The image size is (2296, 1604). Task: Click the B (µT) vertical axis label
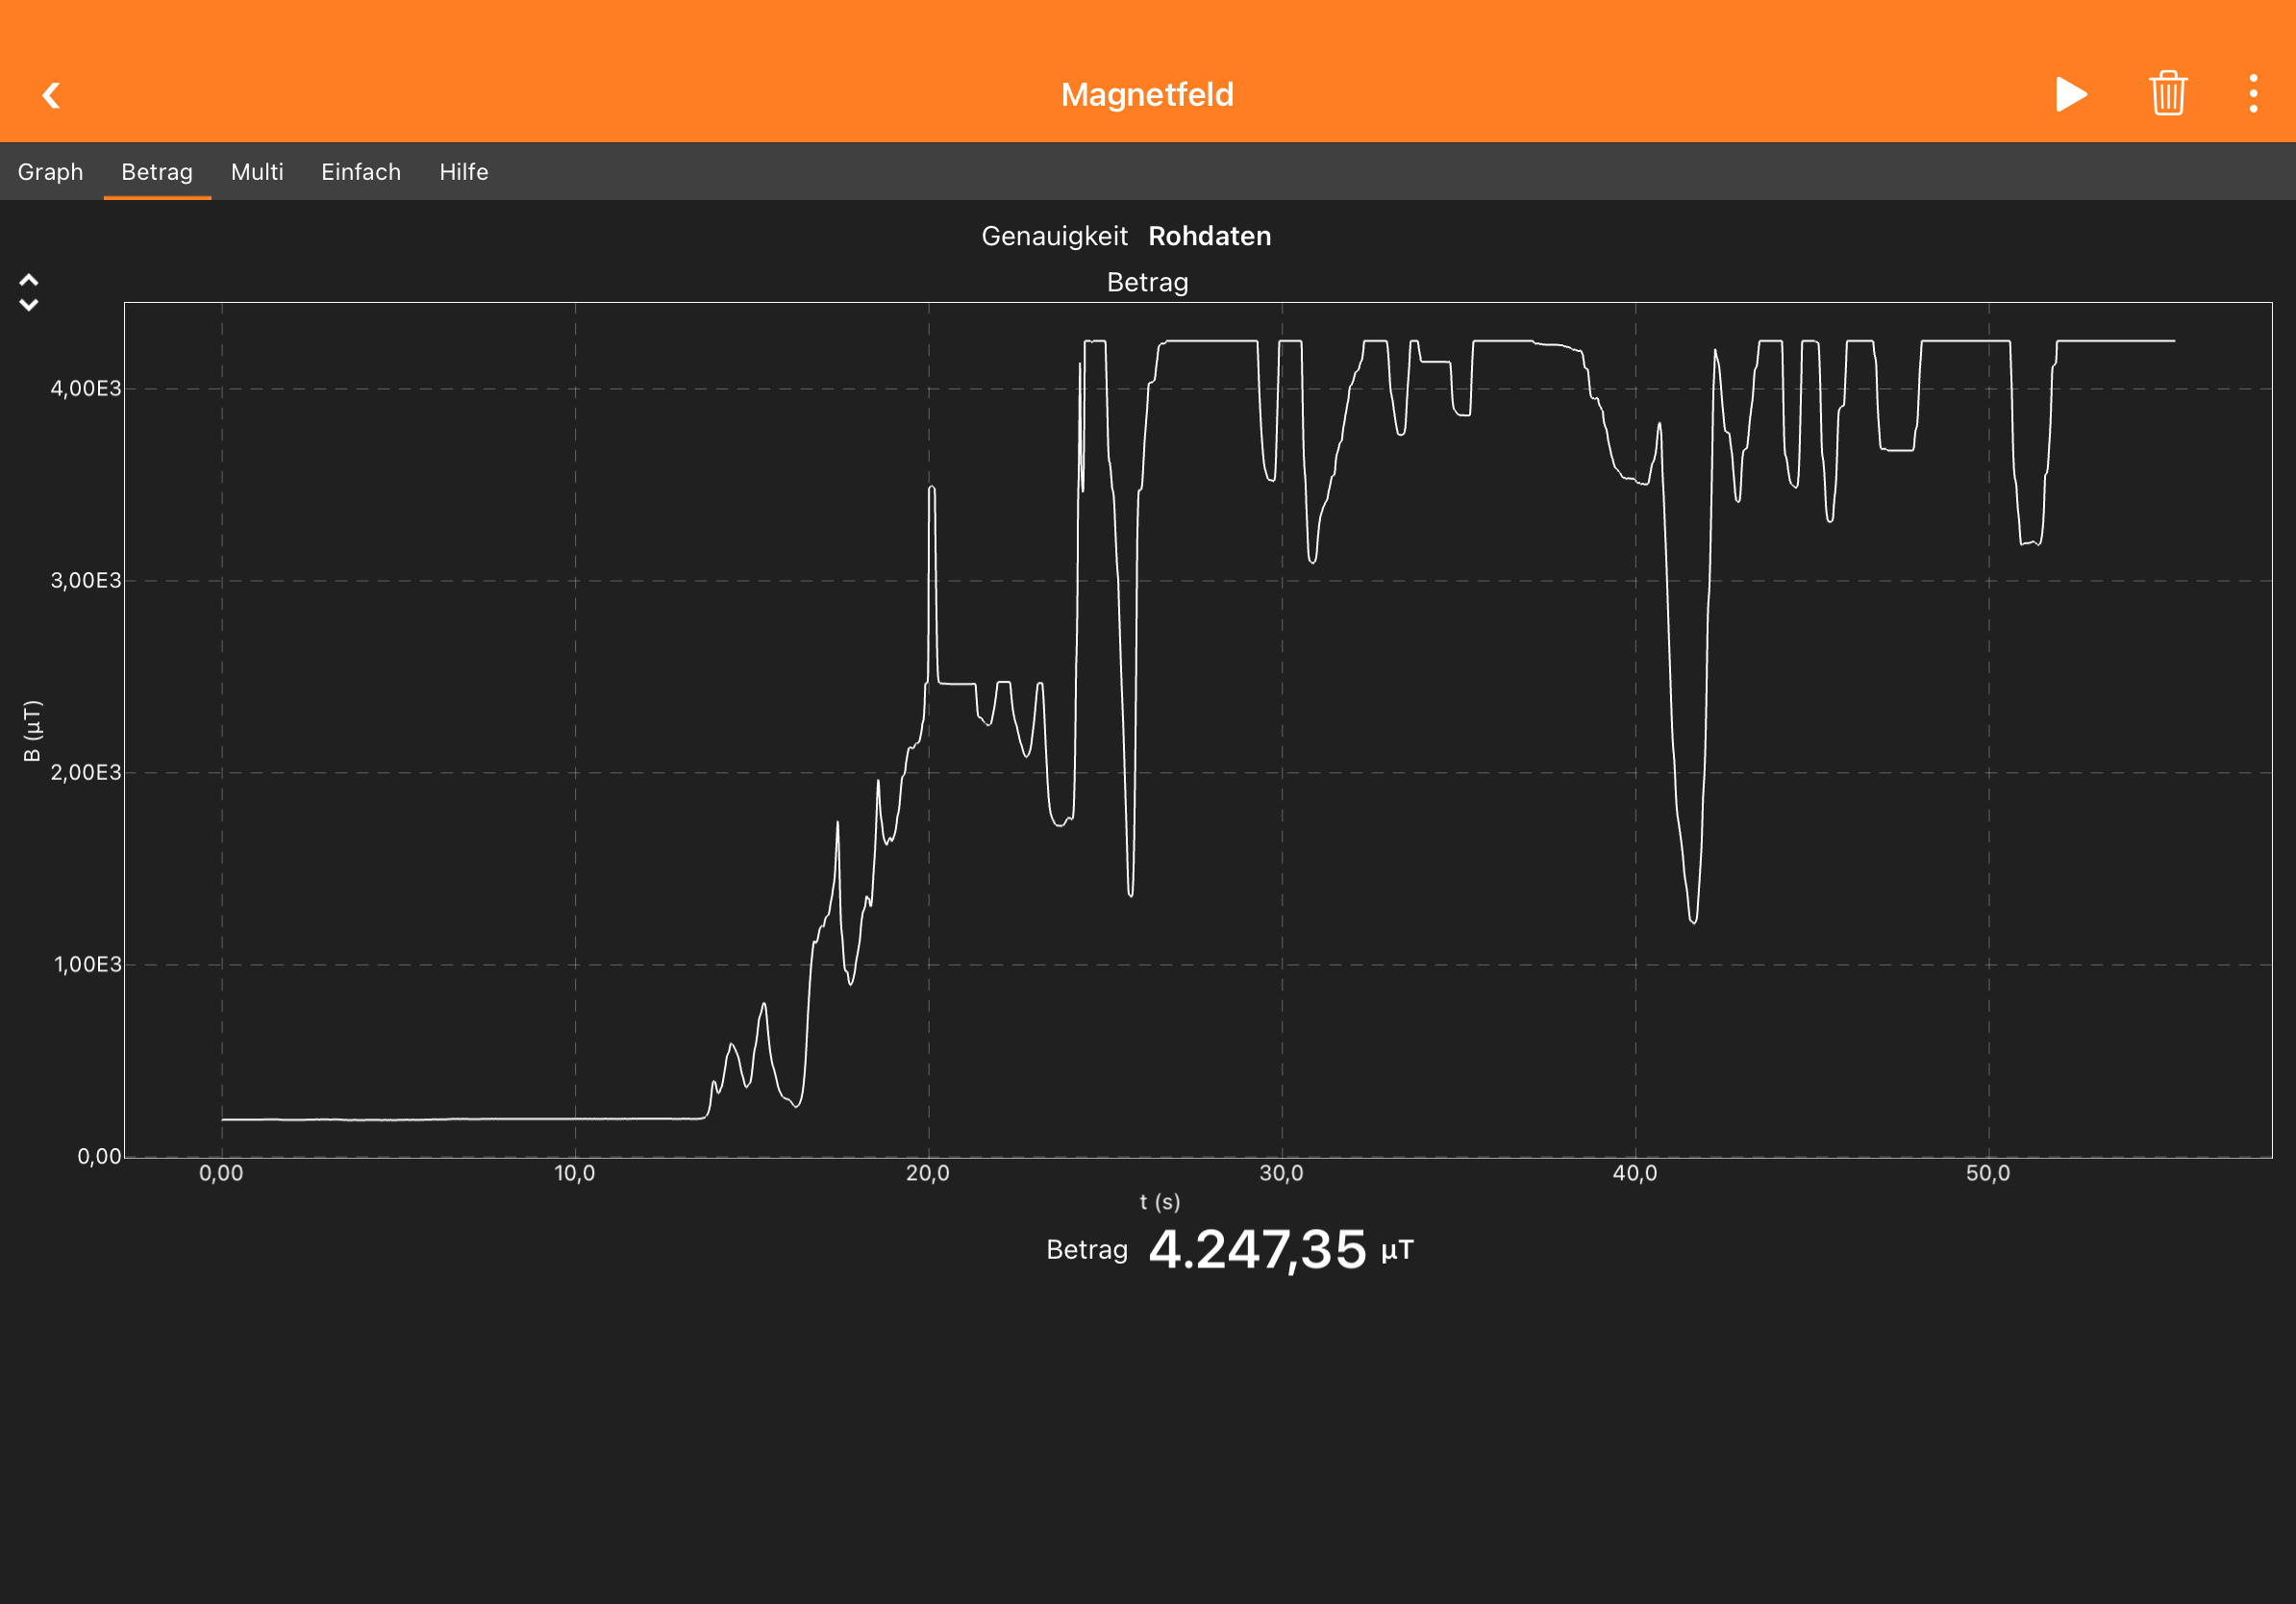(x=32, y=730)
